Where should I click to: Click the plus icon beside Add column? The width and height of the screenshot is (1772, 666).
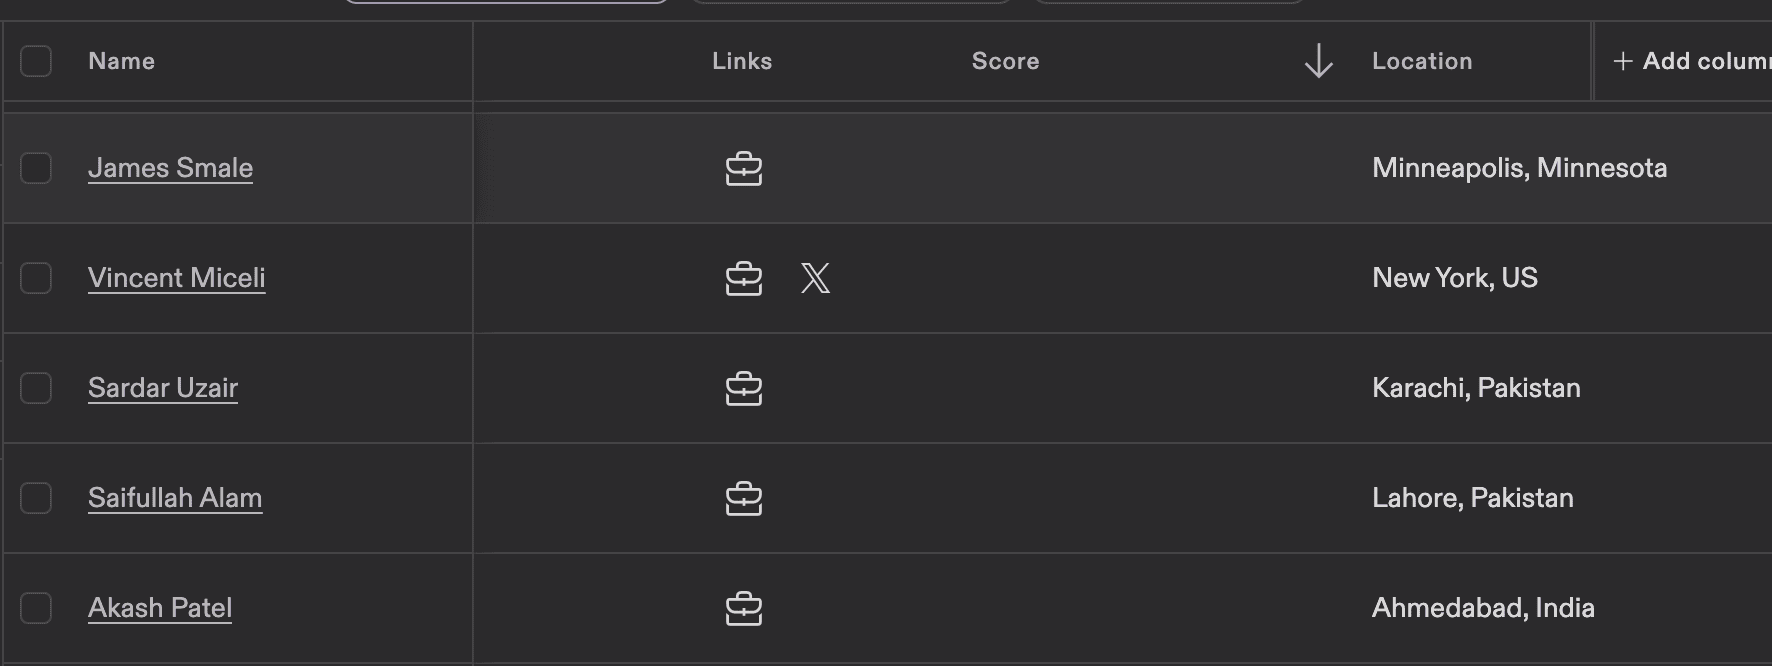pyautogui.click(x=1622, y=61)
